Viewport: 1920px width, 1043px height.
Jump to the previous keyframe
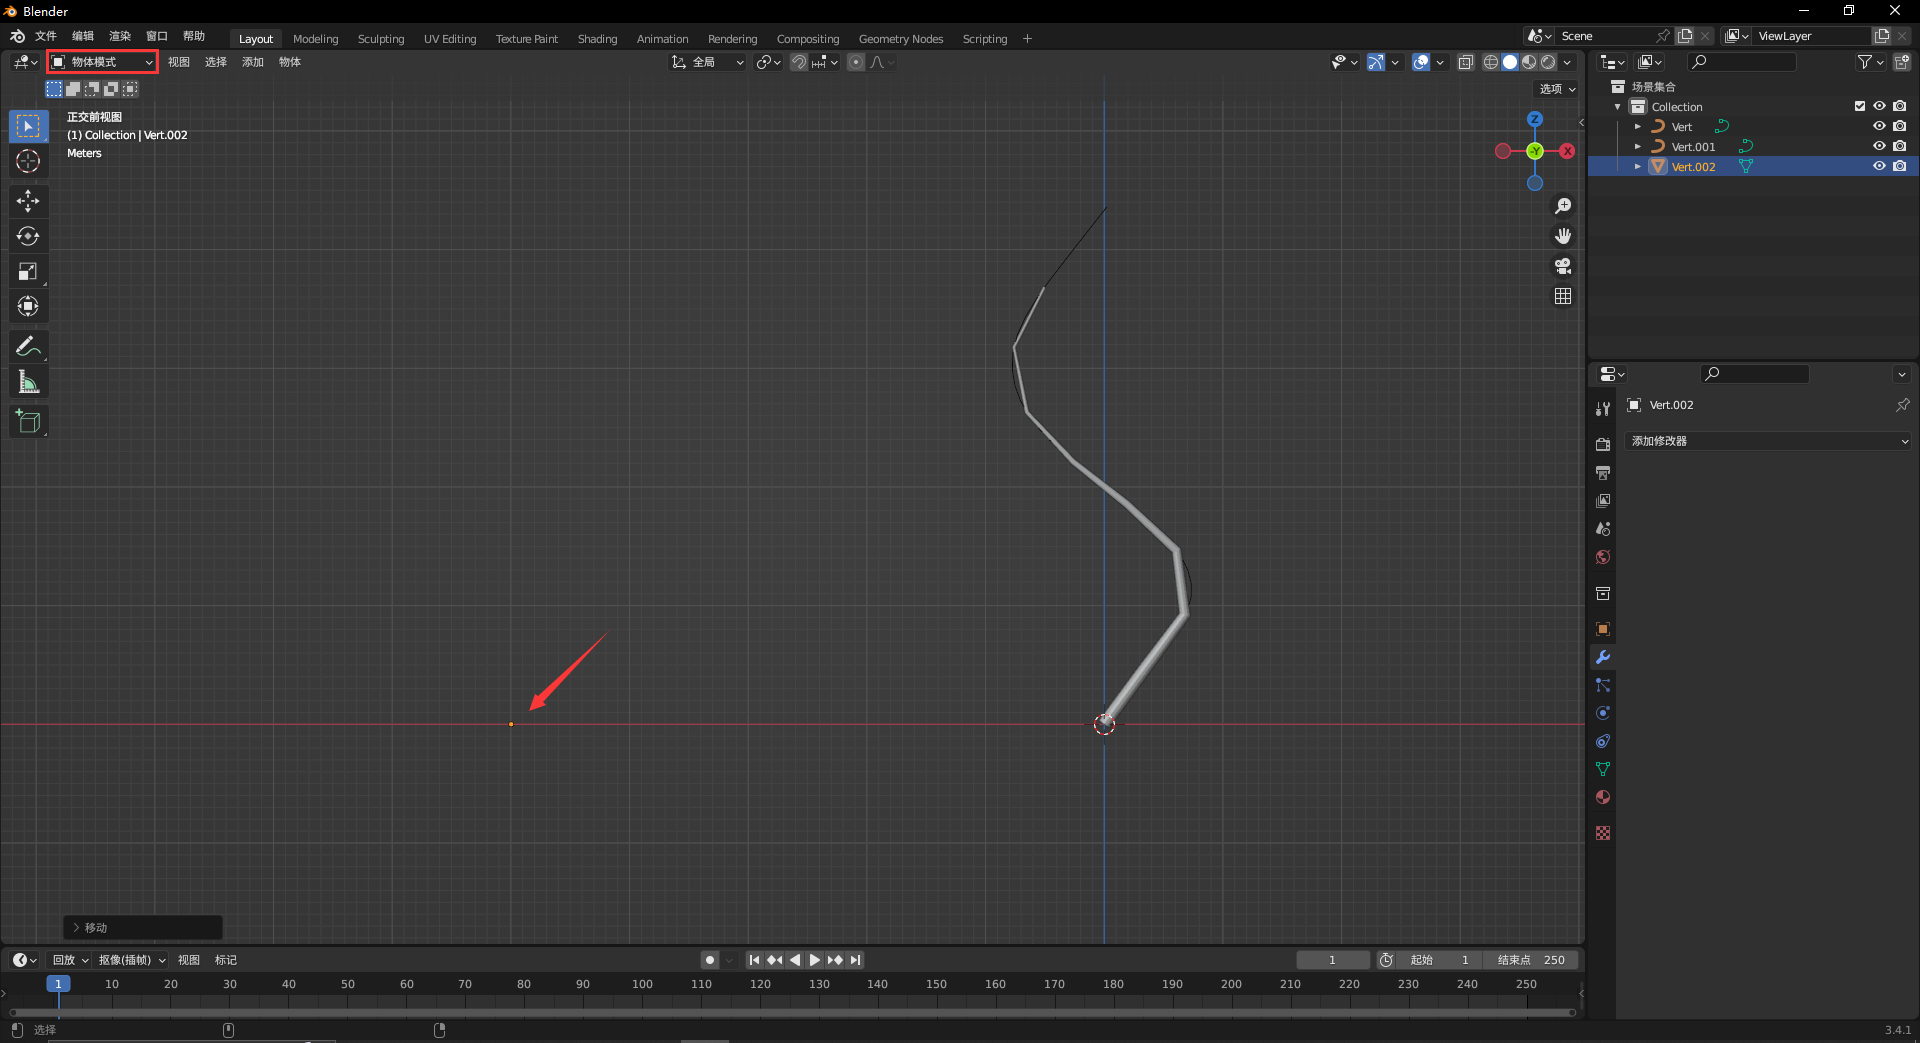click(x=775, y=960)
